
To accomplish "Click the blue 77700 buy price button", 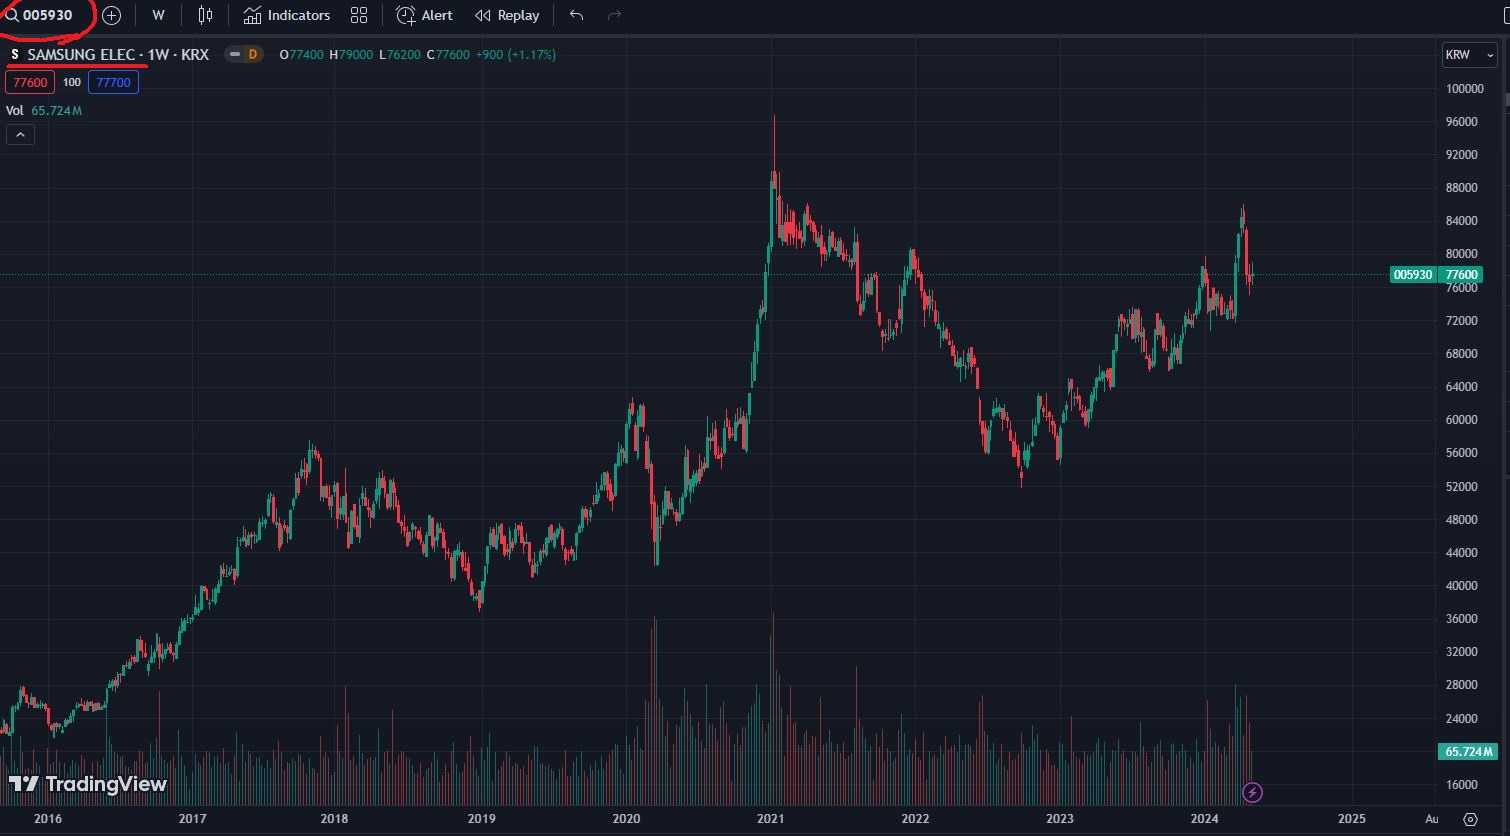I will click(113, 82).
